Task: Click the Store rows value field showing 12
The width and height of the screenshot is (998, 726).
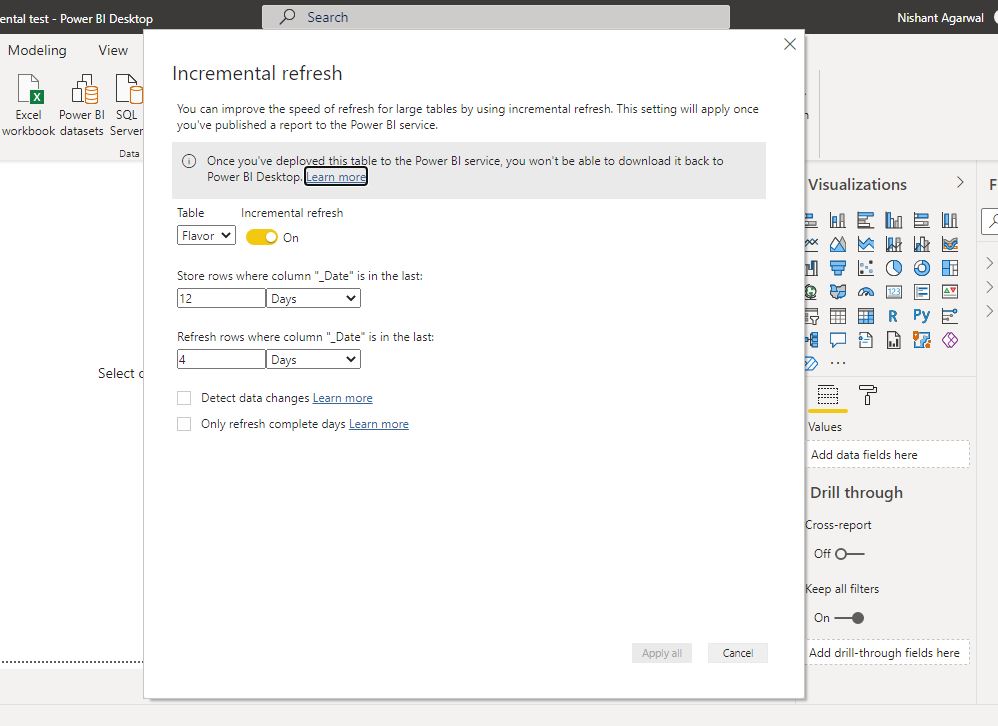Action: 221,298
